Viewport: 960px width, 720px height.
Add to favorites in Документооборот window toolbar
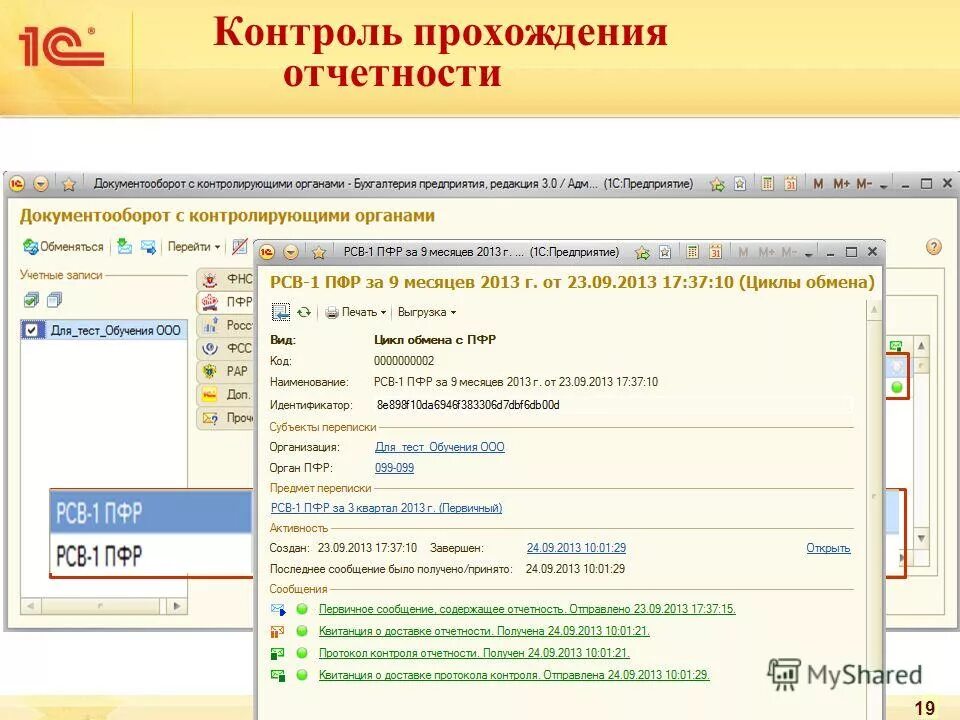(x=716, y=184)
